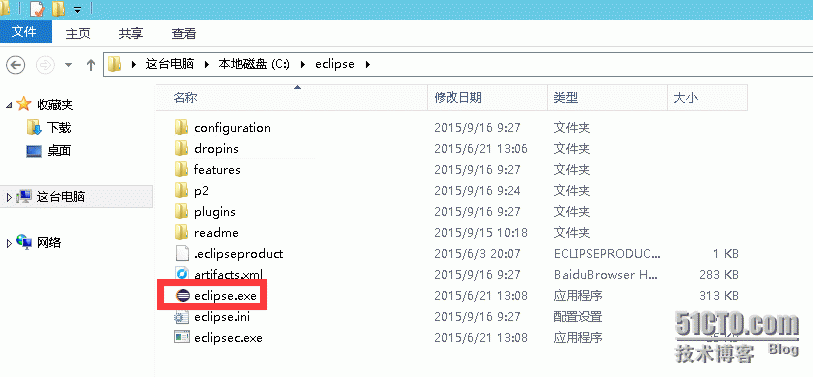
Task: Sort by the 大小 column header
Action: [x=707, y=97]
